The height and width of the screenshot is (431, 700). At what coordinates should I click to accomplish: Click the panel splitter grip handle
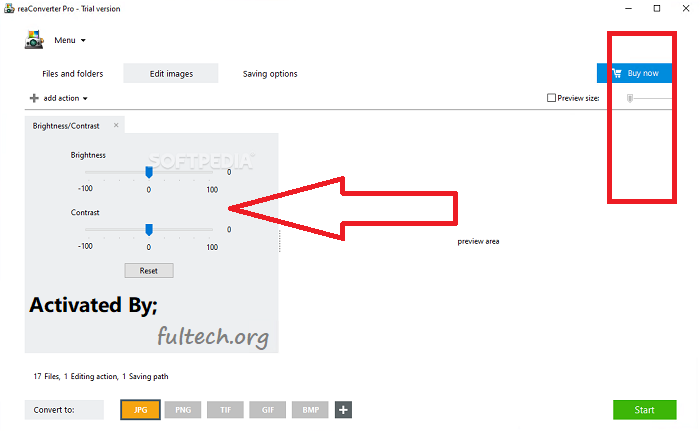click(280, 241)
